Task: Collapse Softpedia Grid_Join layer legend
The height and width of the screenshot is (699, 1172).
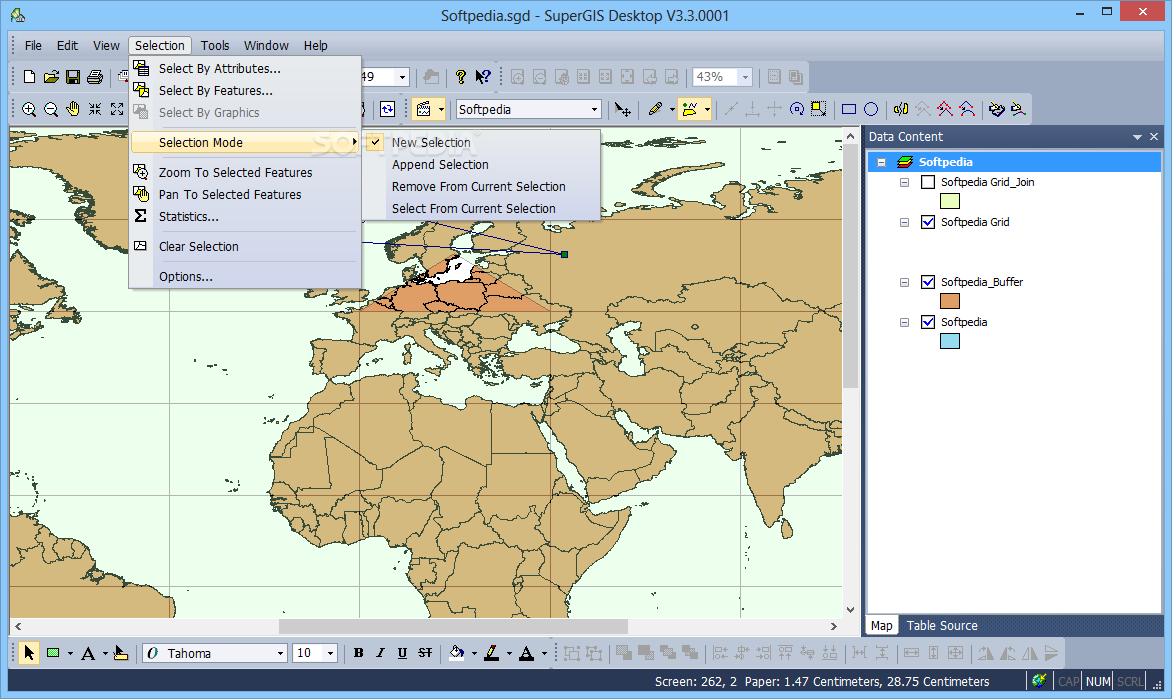Action: coord(904,182)
